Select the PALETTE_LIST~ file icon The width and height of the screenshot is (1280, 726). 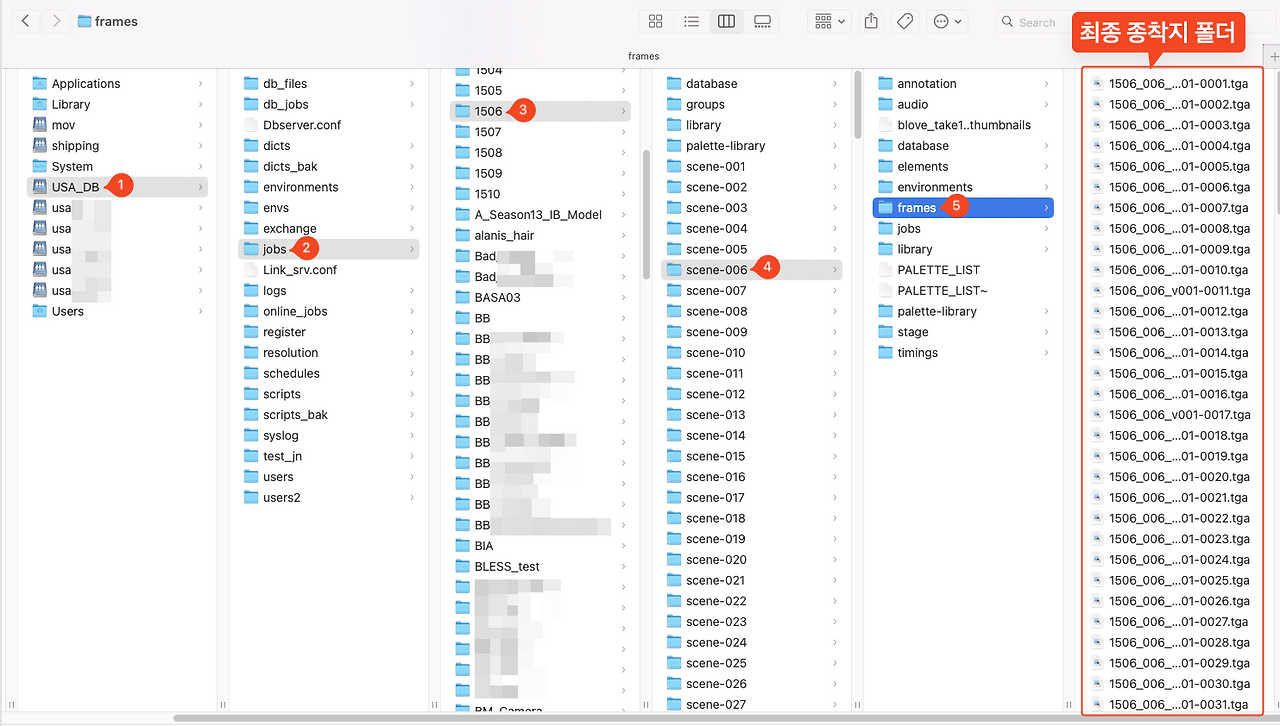(885, 291)
